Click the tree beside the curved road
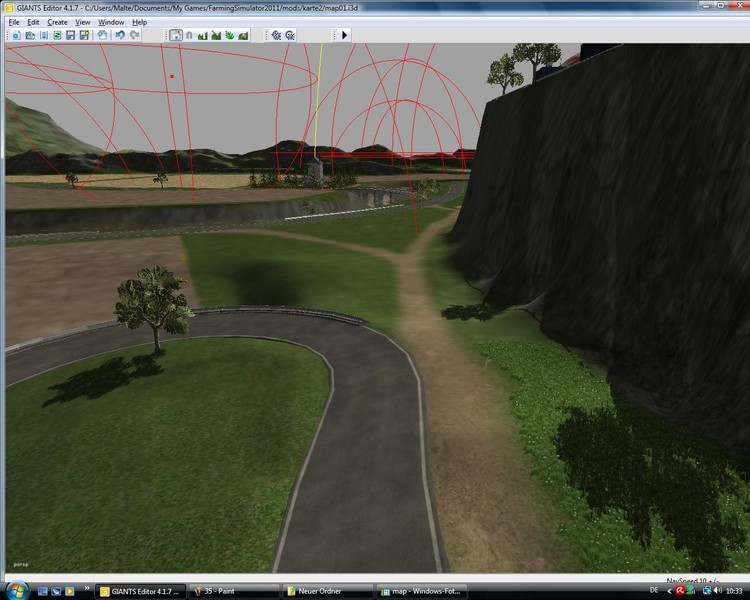The image size is (750, 600). pyautogui.click(x=153, y=309)
